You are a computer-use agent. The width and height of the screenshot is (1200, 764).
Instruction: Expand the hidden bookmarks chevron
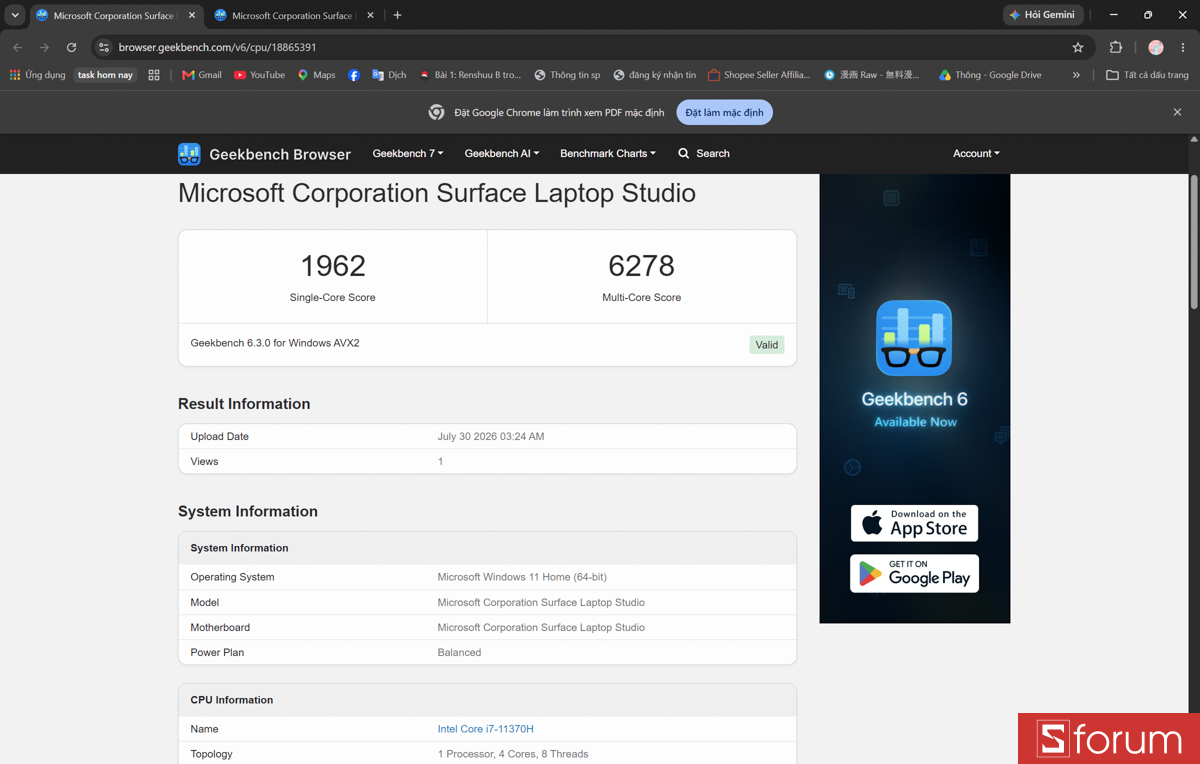[1076, 75]
